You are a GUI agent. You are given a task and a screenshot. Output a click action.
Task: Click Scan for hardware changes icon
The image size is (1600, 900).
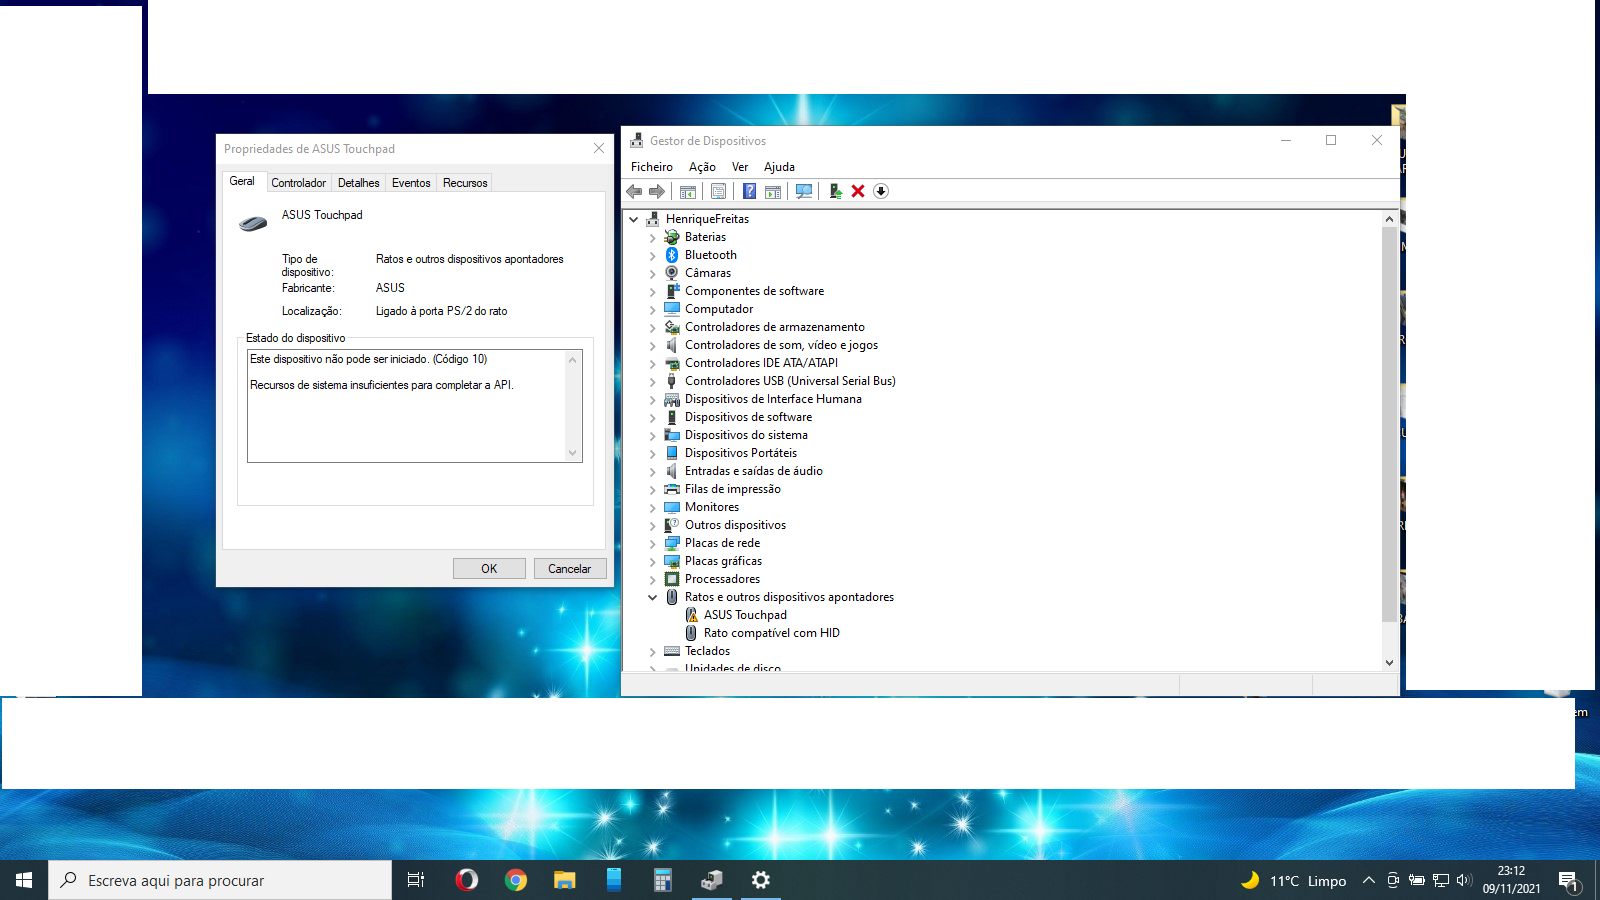pos(804,191)
